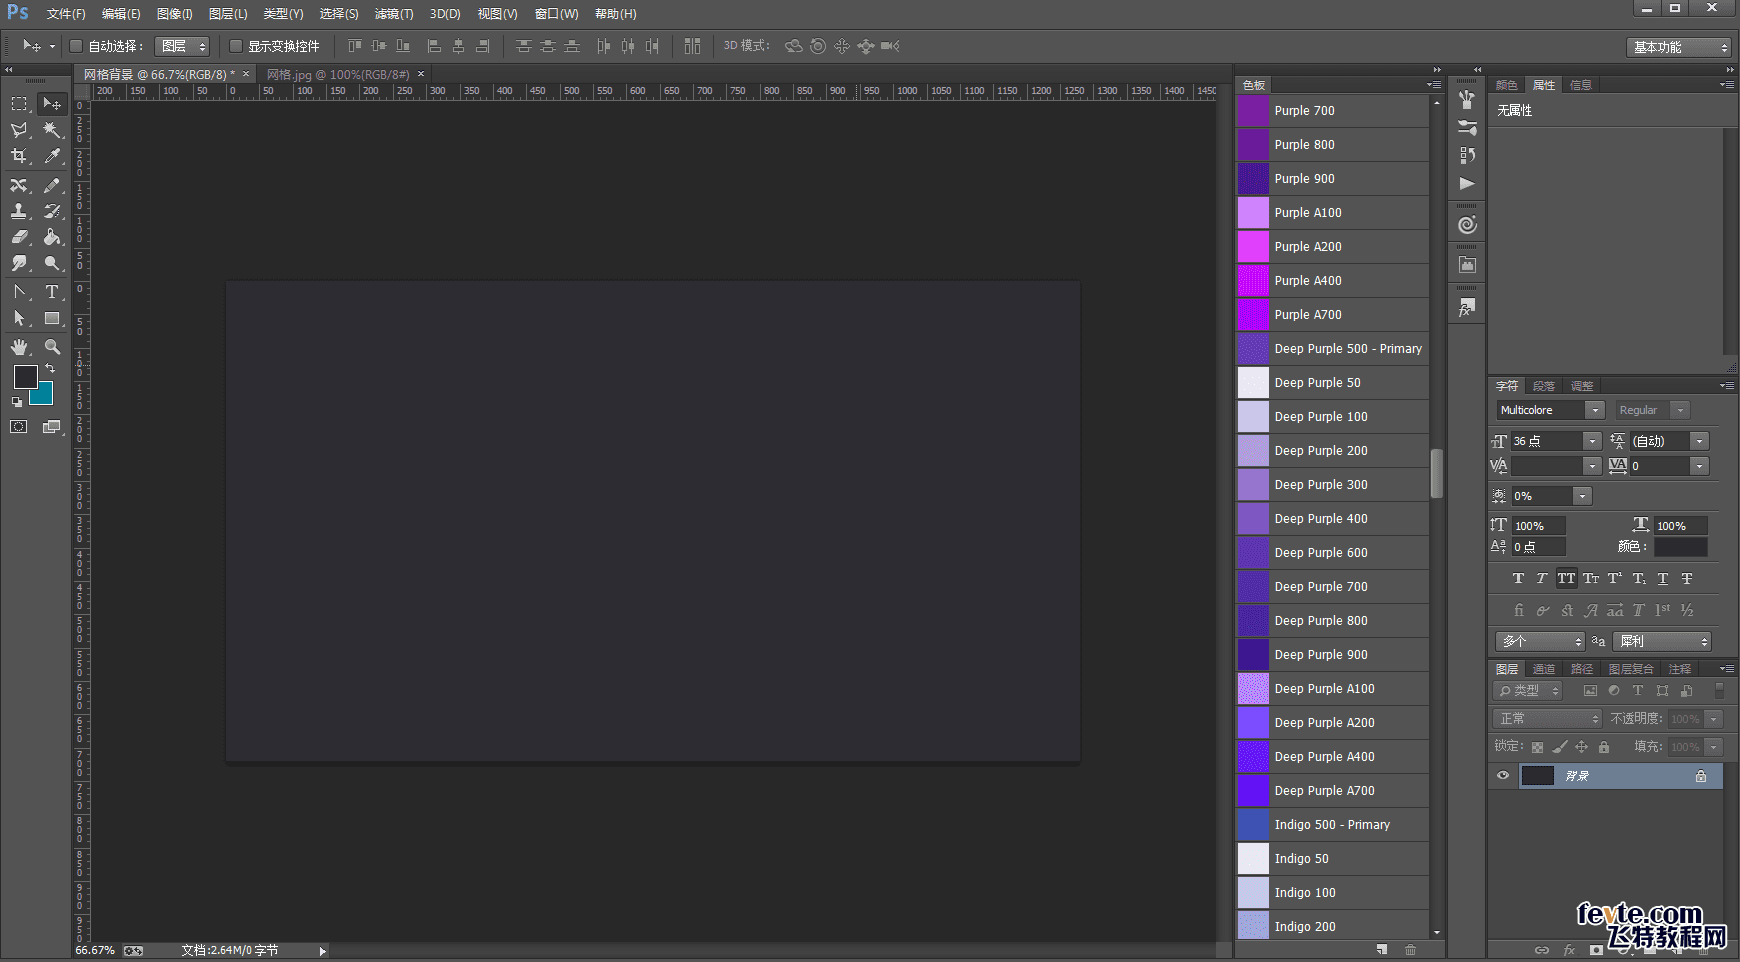Image resolution: width=1740 pixels, height=962 pixels.
Task: Select the Crop tool
Action: click(19, 157)
